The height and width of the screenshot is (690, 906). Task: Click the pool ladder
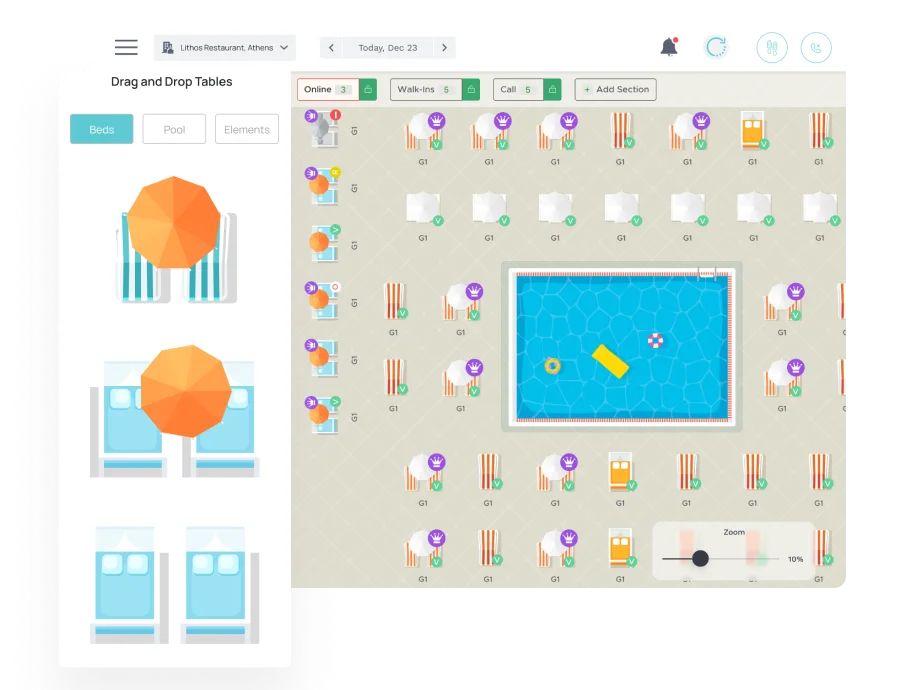click(708, 273)
